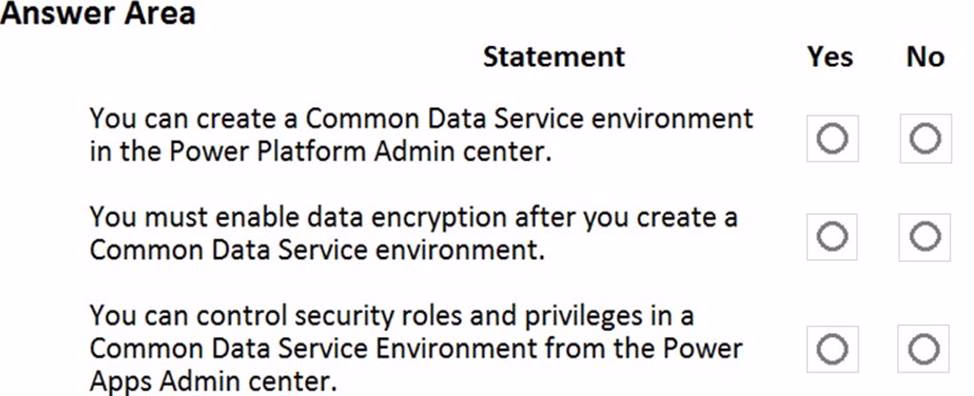Click the statement about creating a Common Data Service environment
This screenshot has width=974, height=396.
tap(421, 135)
